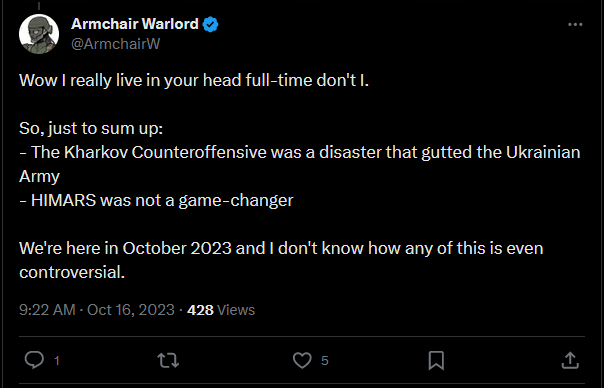Click the HIMARS game-changer bullet line
The width and height of the screenshot is (604, 388).
156,200
